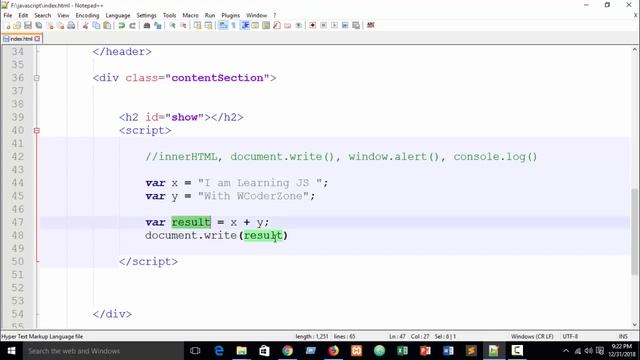Click the Cut scissors toolbar icon
The height and width of the screenshot is (360, 640).
pyautogui.click(x=85, y=25)
